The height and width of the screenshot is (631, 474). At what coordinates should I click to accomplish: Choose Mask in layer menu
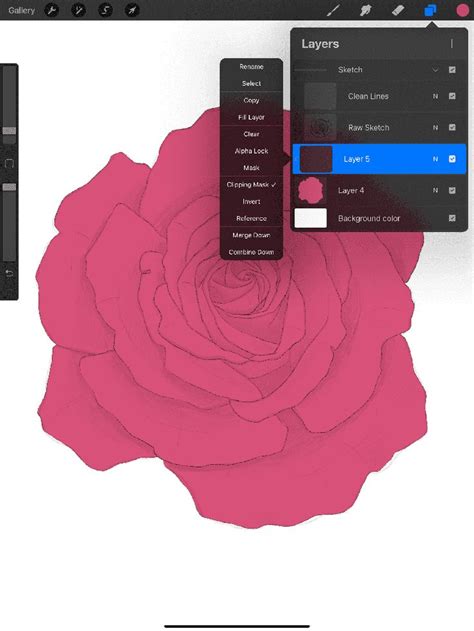[251, 168]
